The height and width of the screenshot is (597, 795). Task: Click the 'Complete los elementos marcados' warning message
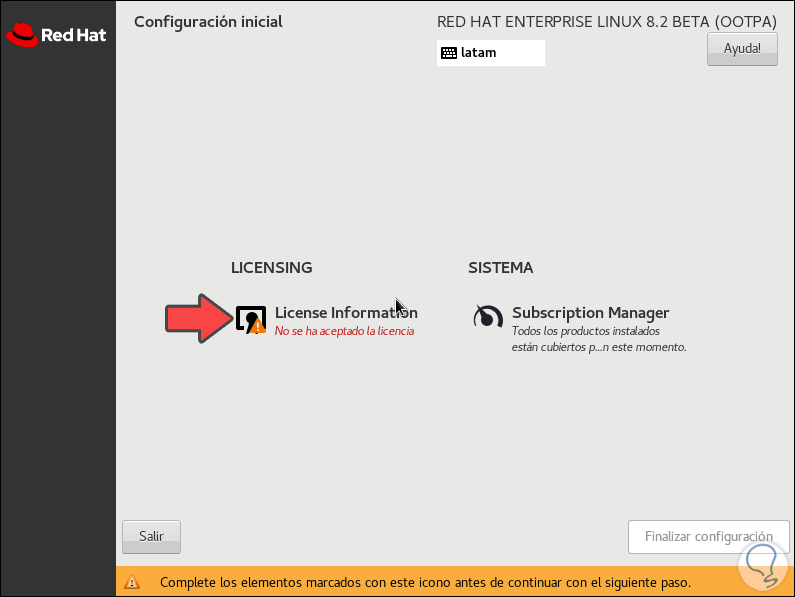point(425,582)
